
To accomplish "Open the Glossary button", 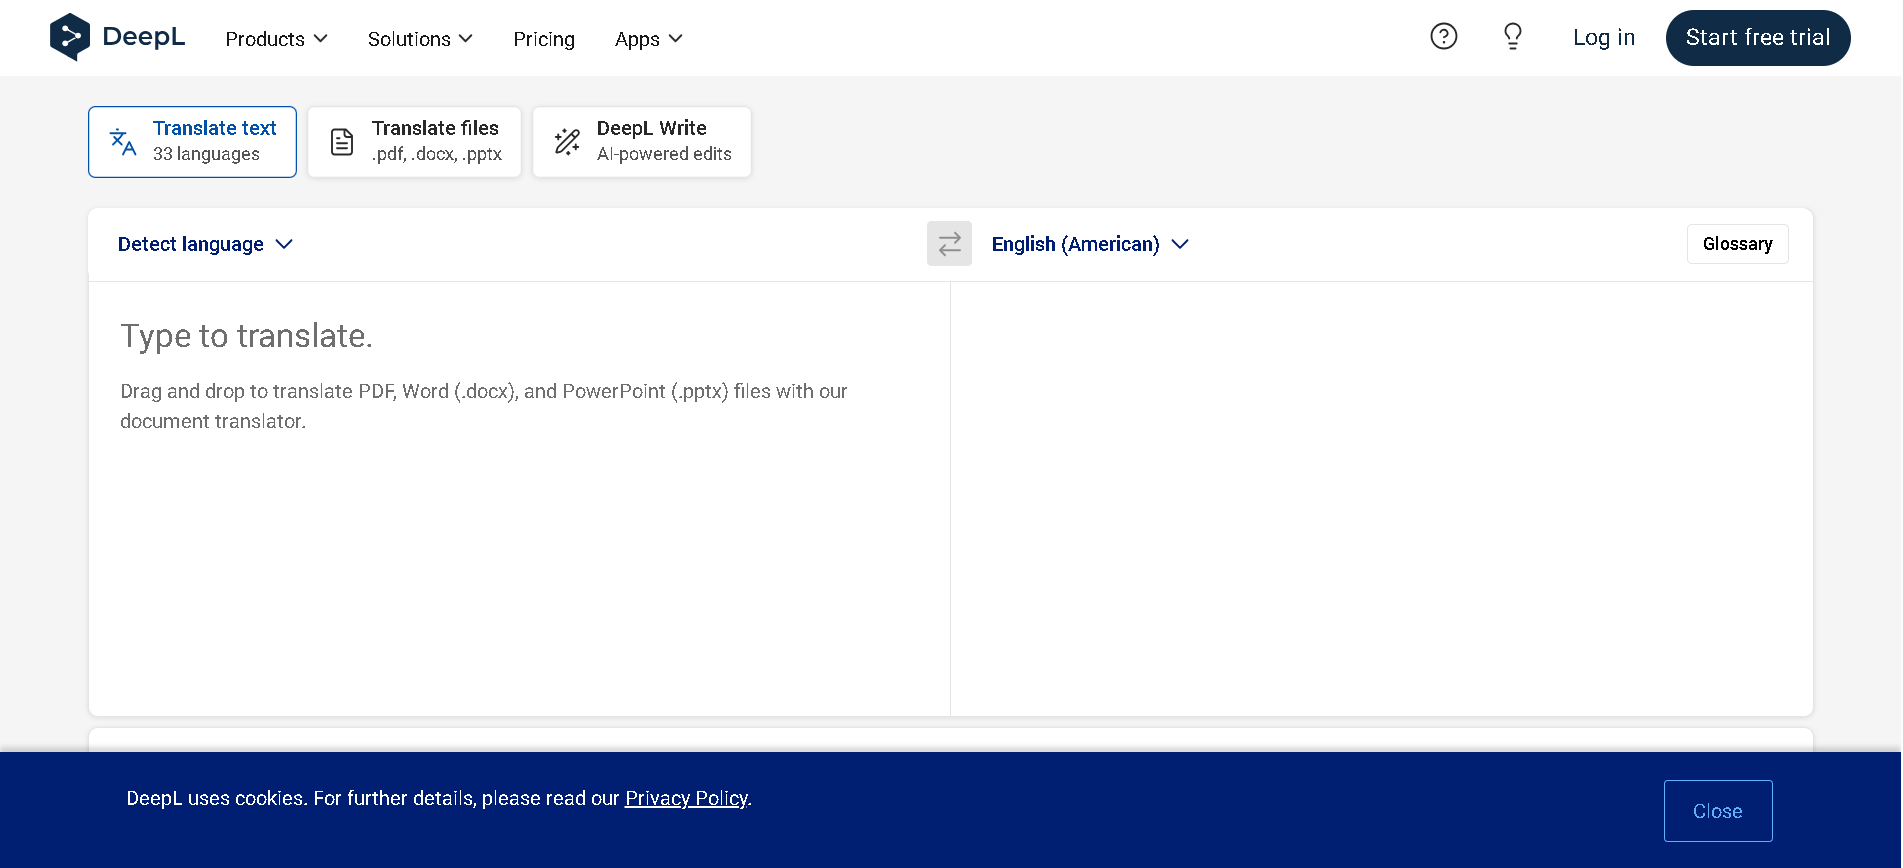I will click(x=1737, y=244).
